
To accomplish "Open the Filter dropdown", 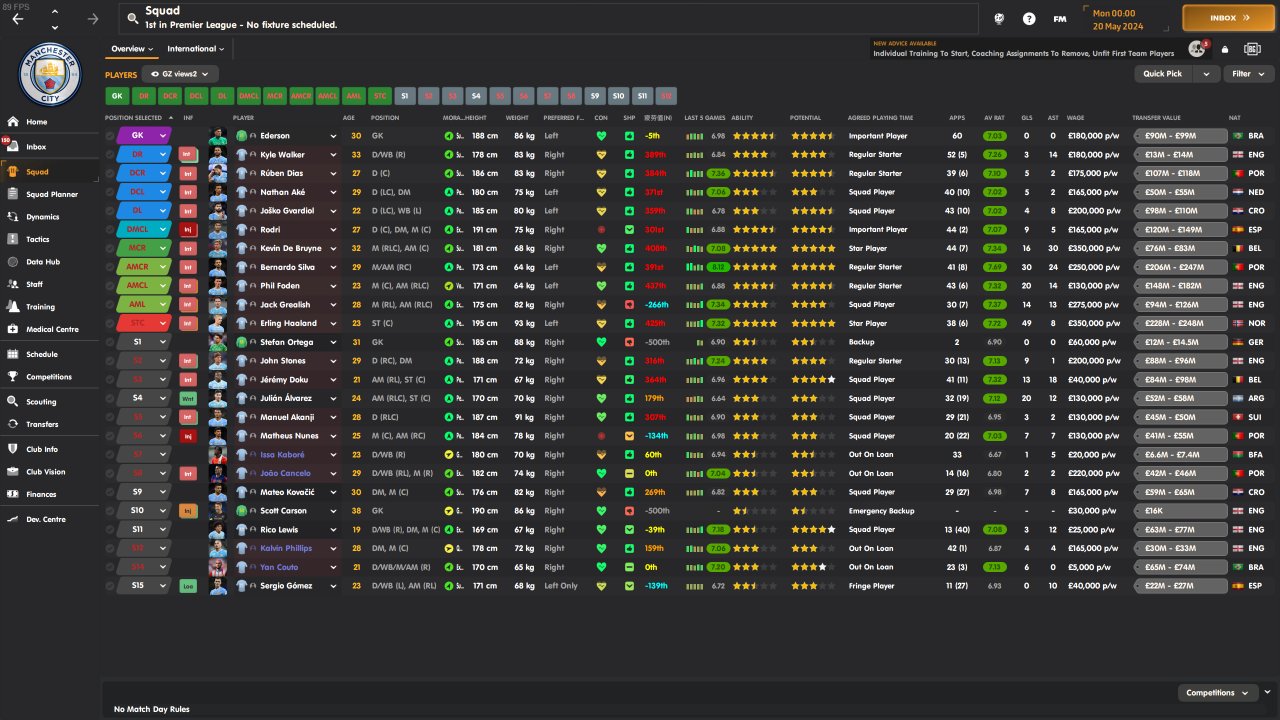I will coord(1248,74).
